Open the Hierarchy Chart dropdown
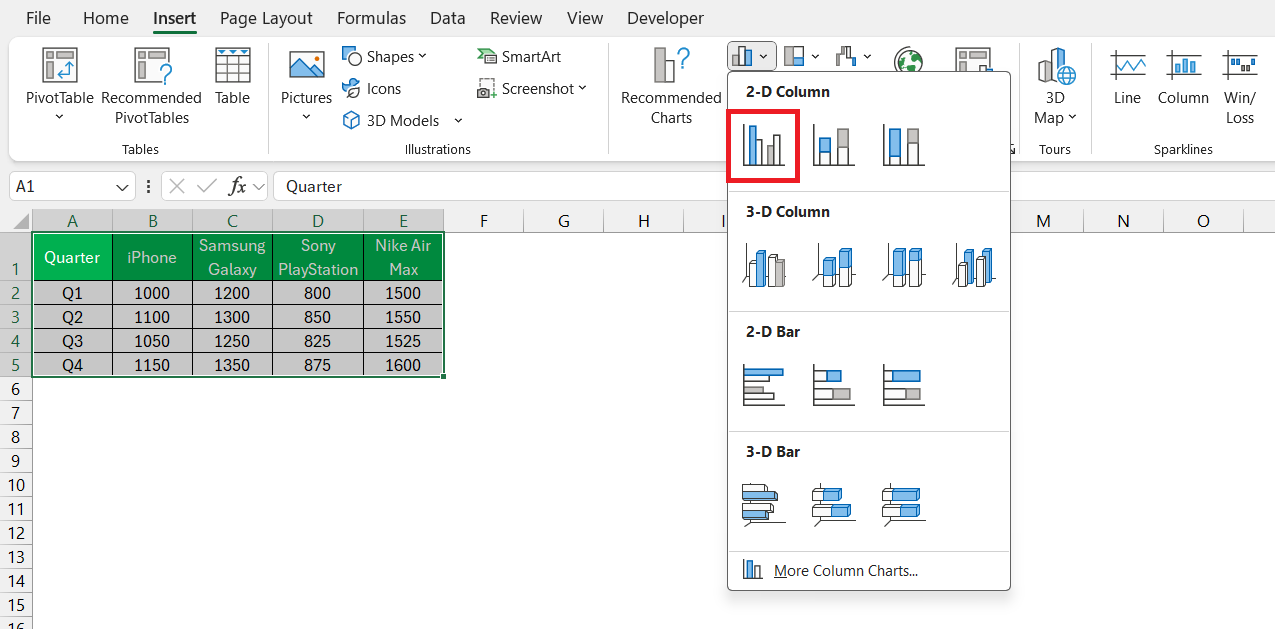 (x=801, y=56)
